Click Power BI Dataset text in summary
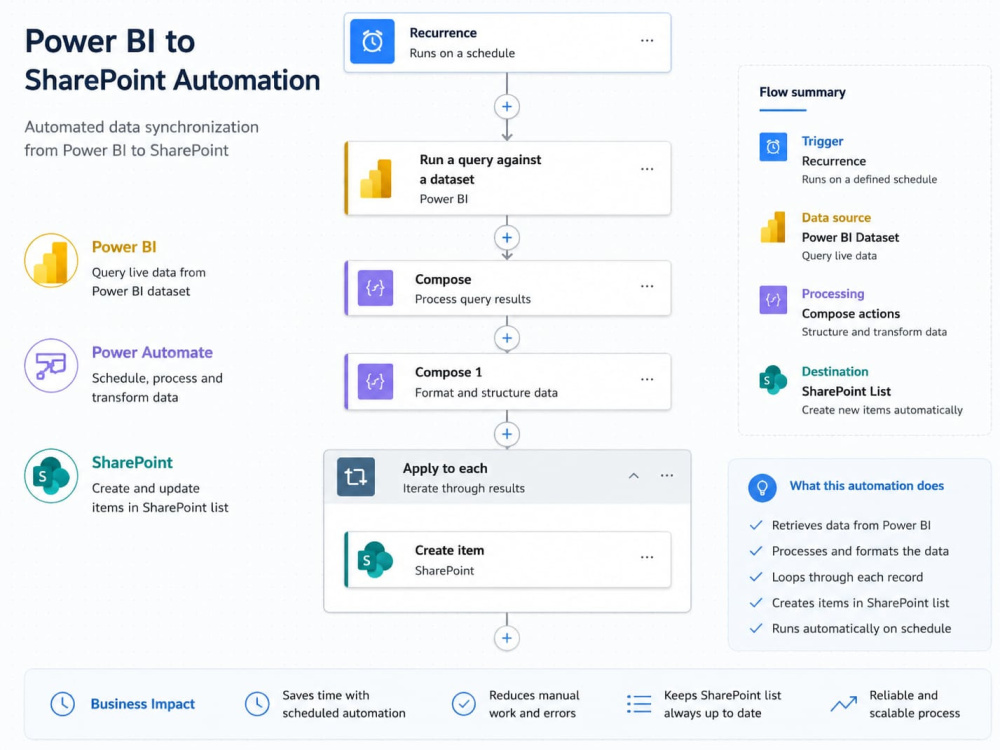This screenshot has width=1000, height=750. coord(850,237)
